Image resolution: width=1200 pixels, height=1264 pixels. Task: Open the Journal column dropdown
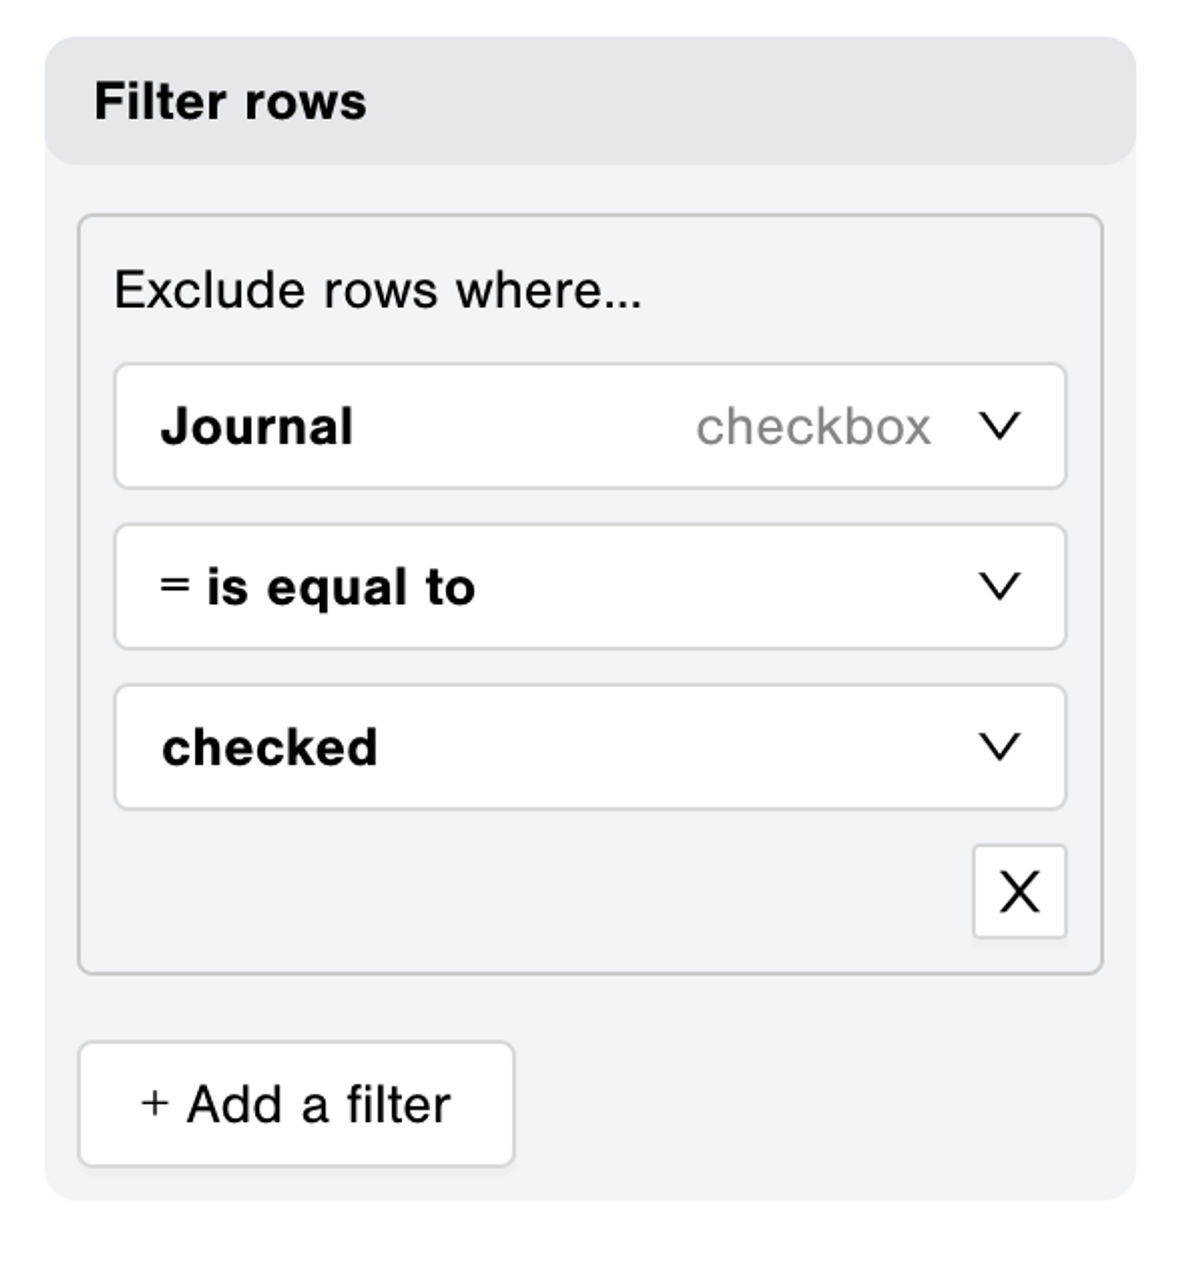pos(590,426)
